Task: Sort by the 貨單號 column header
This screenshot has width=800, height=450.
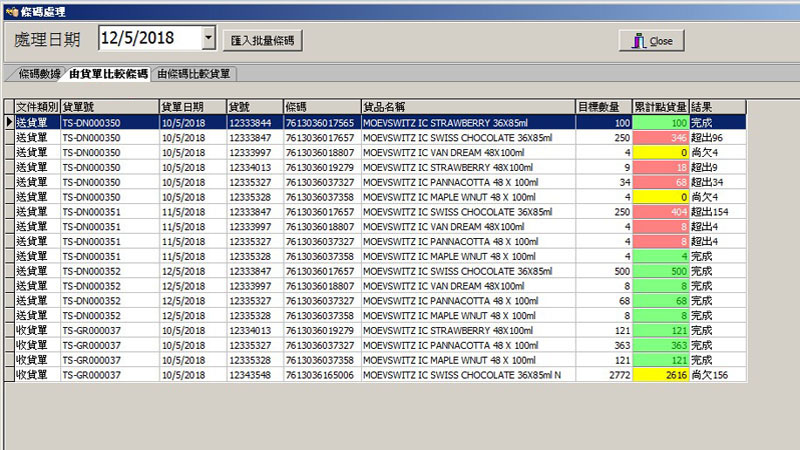Action: [x=109, y=106]
